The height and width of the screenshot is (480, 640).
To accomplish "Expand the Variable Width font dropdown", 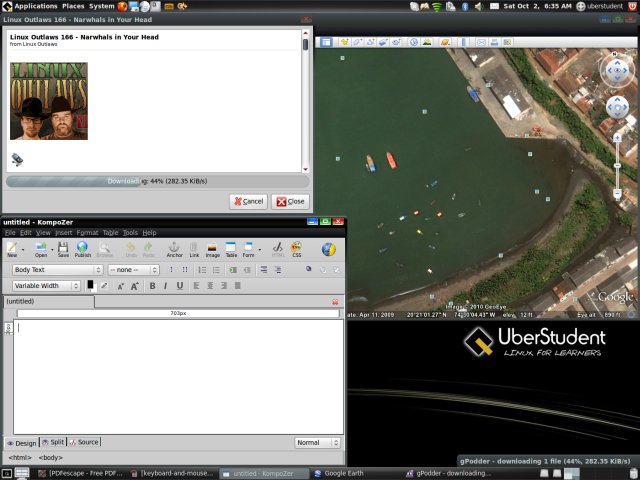I will 46,286.
